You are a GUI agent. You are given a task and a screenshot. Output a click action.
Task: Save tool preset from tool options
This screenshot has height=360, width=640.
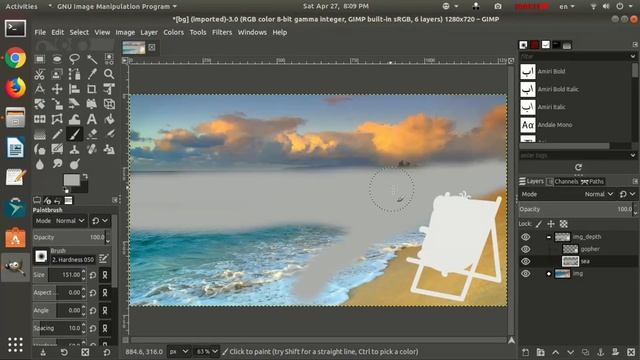[42, 352]
